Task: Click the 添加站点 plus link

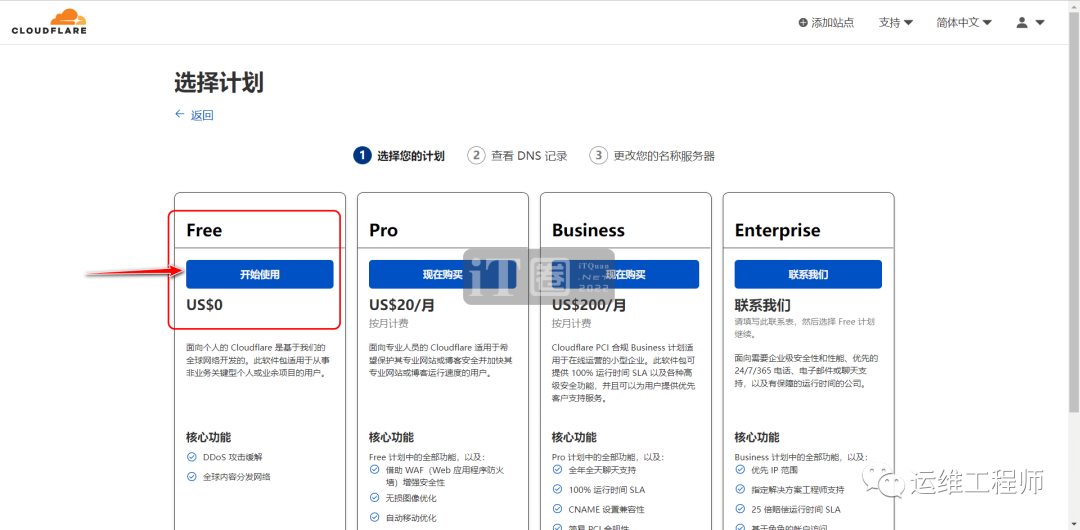Action: pyautogui.click(x=826, y=23)
